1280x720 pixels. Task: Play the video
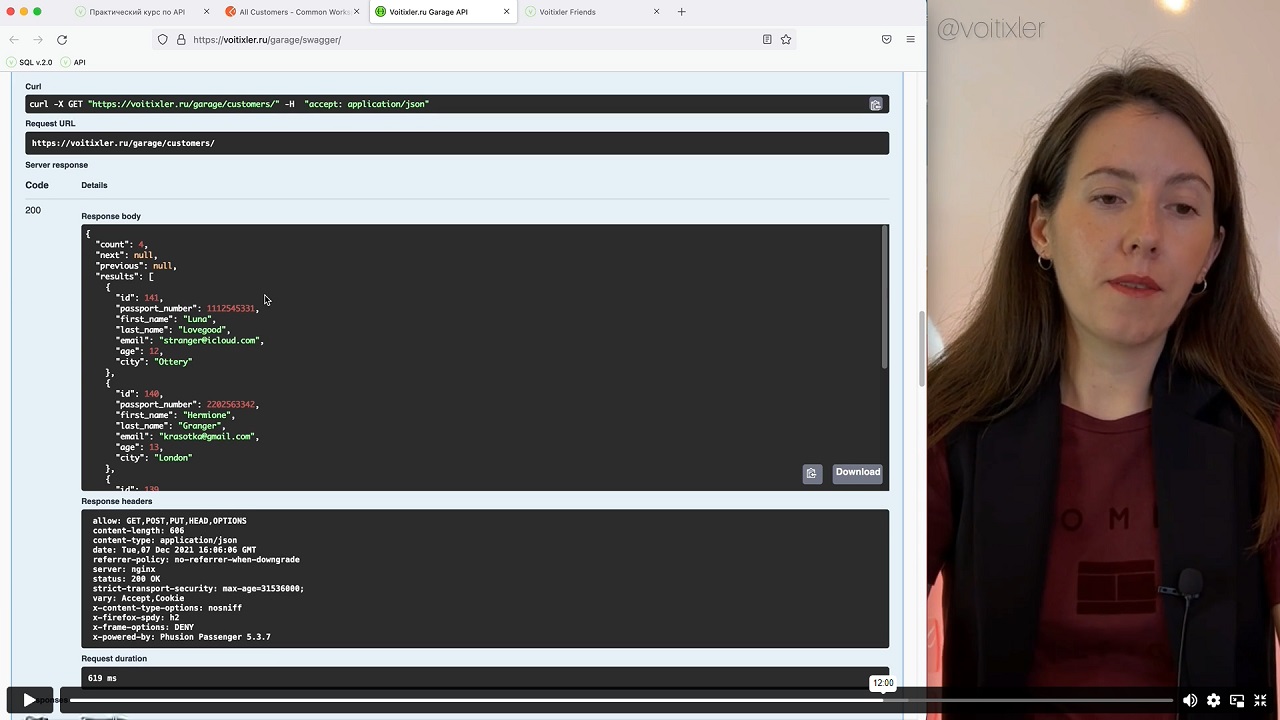coord(29,701)
